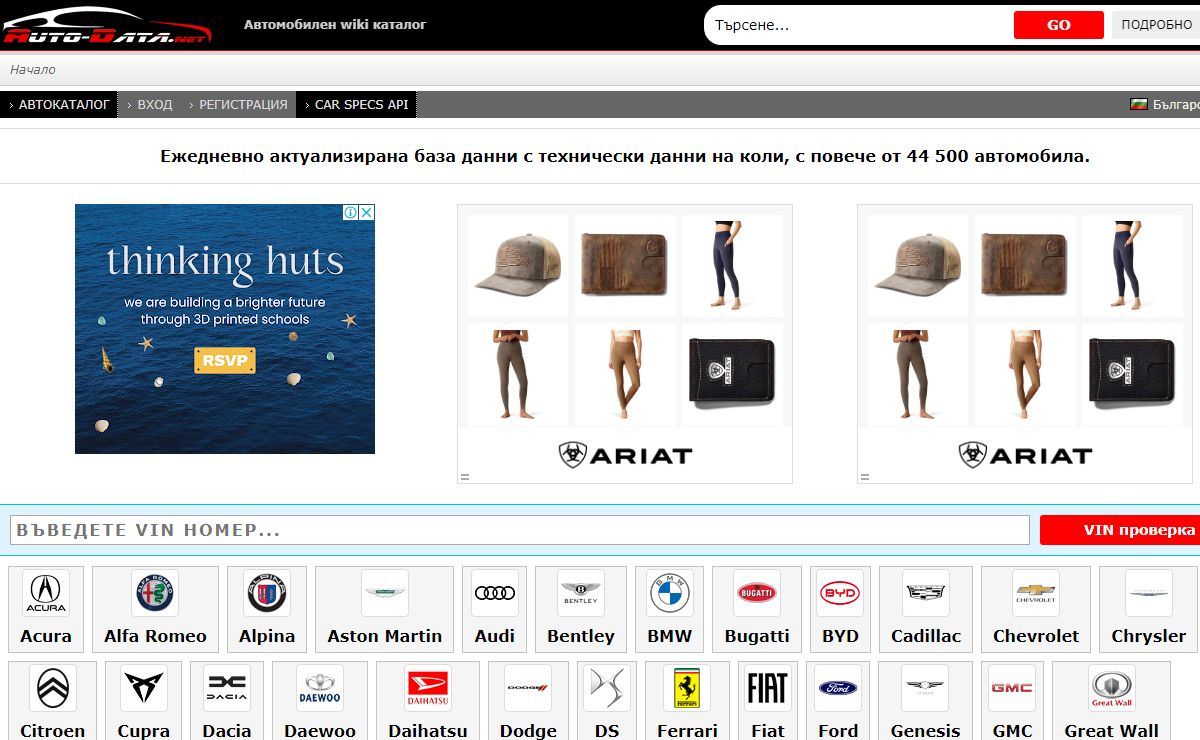Open the Ford oval logo
The width and height of the screenshot is (1200, 740).
(838, 688)
